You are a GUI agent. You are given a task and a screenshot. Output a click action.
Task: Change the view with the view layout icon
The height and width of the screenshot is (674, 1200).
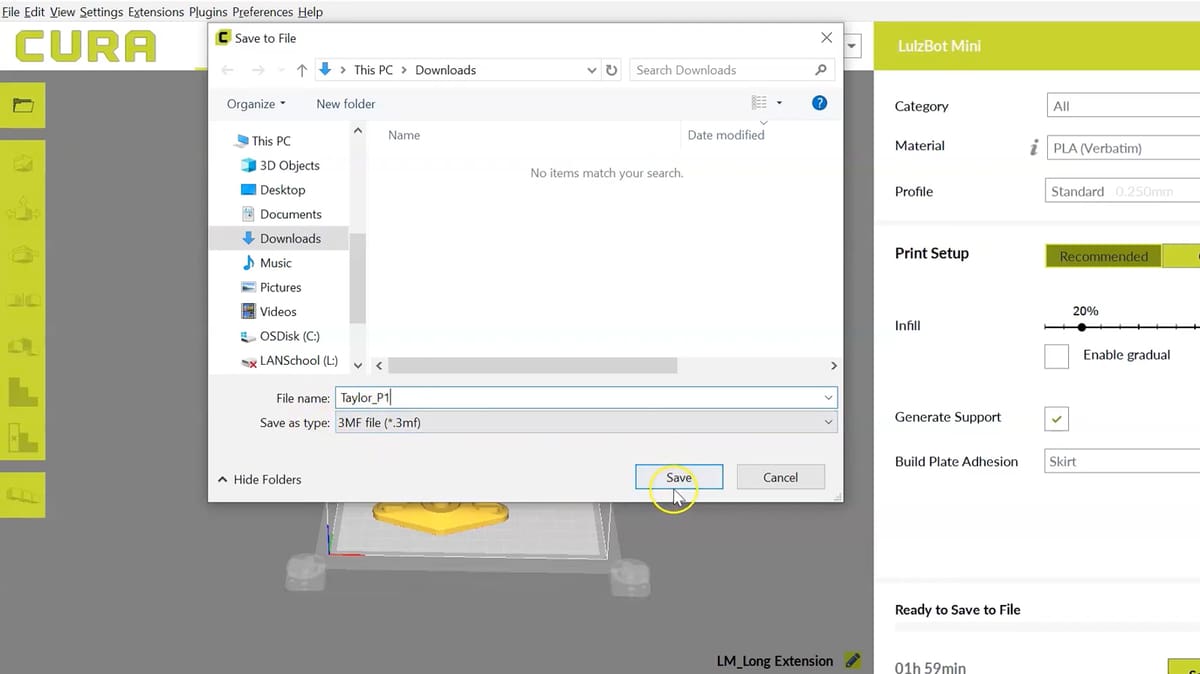point(759,103)
